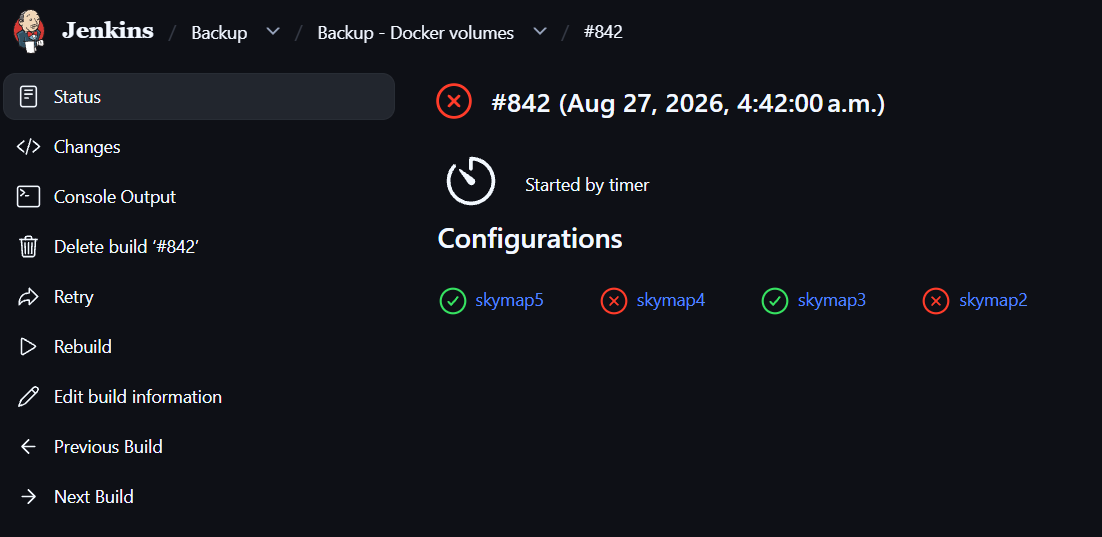Click the Jenkins butler logo icon

(x=30, y=31)
